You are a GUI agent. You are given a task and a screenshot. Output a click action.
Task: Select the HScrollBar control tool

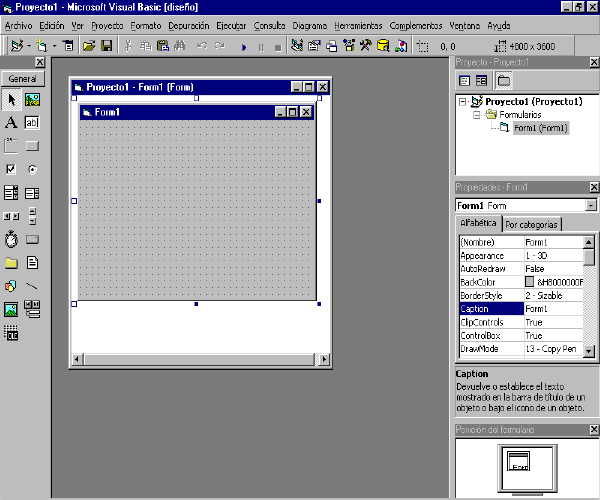point(11,217)
